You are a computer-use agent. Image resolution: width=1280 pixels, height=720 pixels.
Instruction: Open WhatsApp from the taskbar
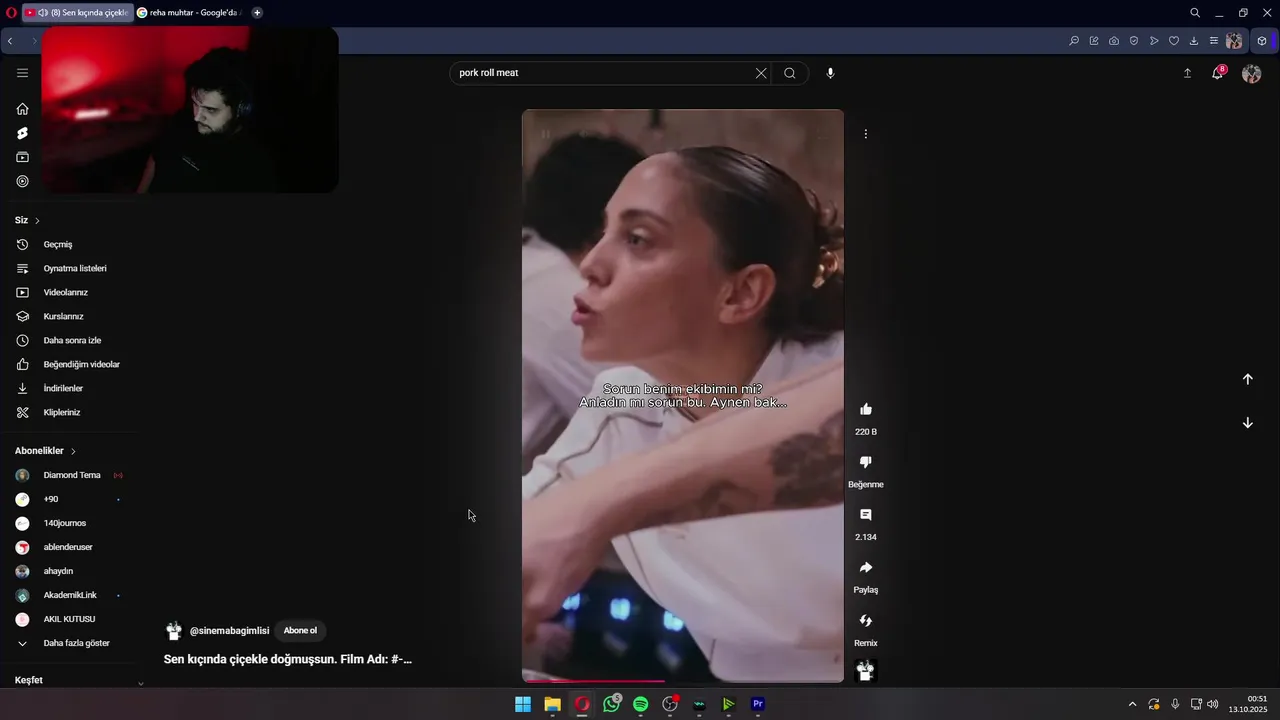click(x=612, y=704)
